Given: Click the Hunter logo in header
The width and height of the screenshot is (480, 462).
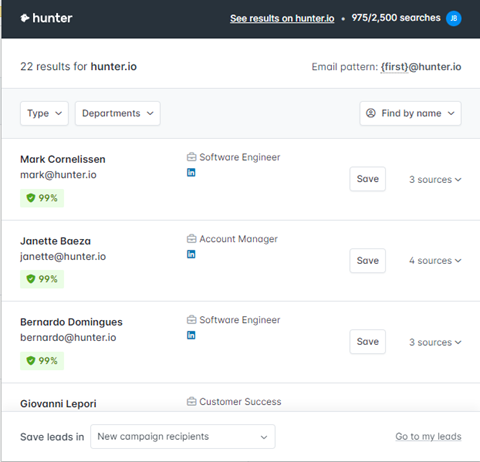Looking at the screenshot, I should (x=46, y=18).
